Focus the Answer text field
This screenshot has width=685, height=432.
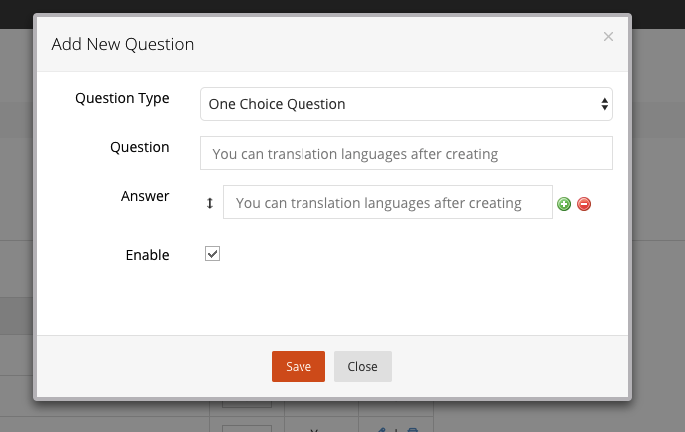coord(388,202)
